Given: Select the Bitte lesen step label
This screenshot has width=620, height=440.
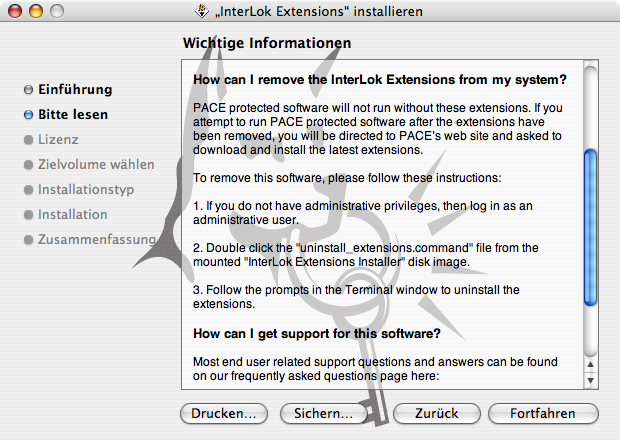Looking at the screenshot, I should tap(73, 115).
